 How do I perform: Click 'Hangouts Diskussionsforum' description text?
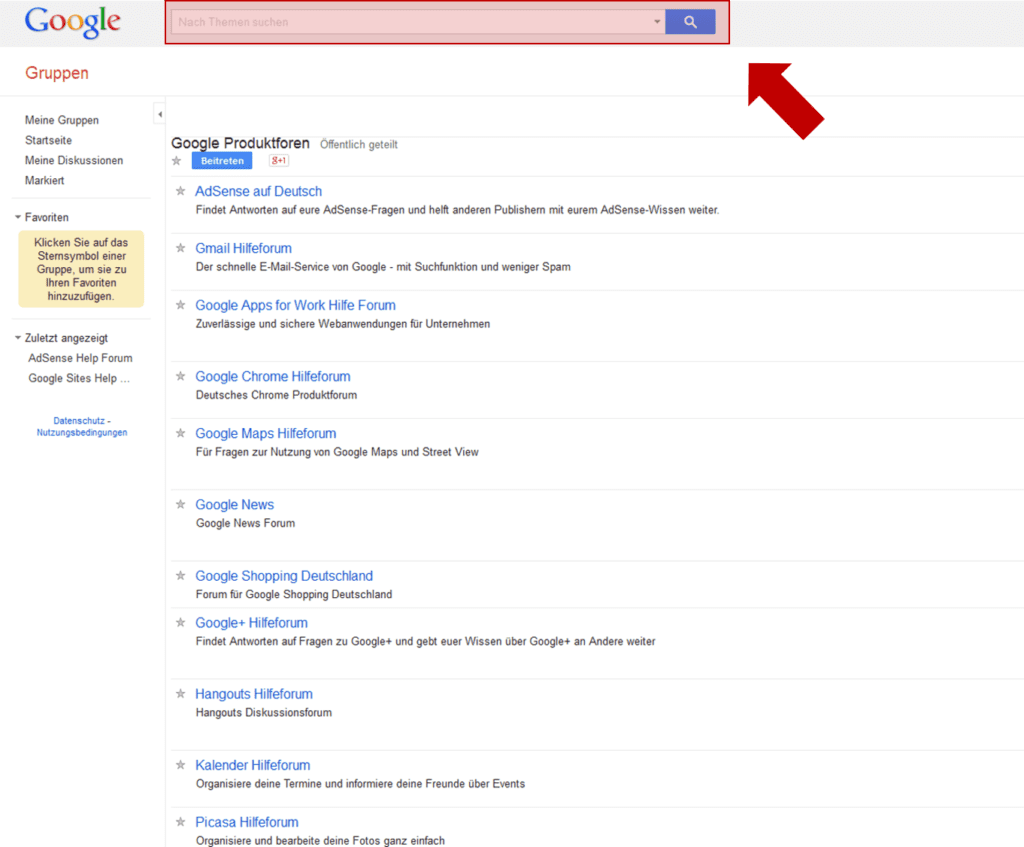click(x=264, y=712)
